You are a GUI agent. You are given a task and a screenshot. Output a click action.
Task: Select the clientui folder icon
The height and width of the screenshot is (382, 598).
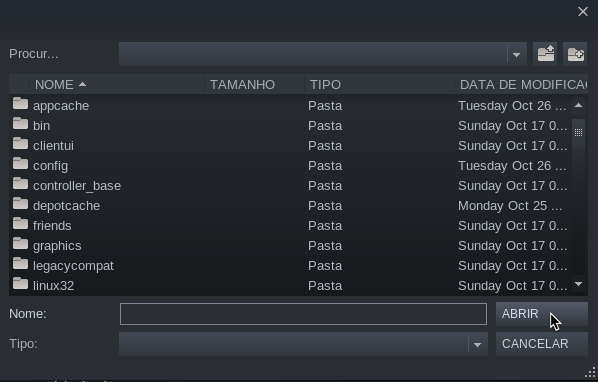(20, 143)
